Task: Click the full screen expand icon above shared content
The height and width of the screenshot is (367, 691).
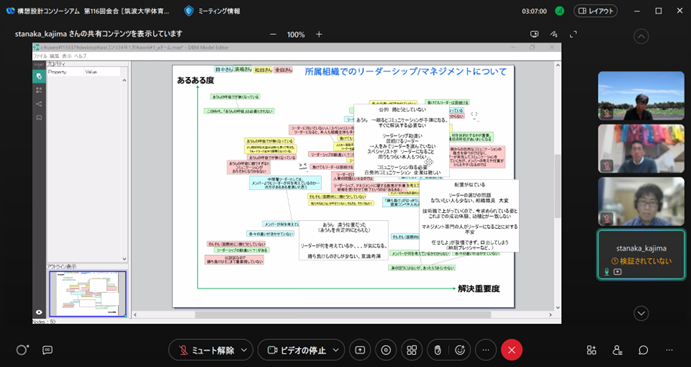Action: point(573,34)
